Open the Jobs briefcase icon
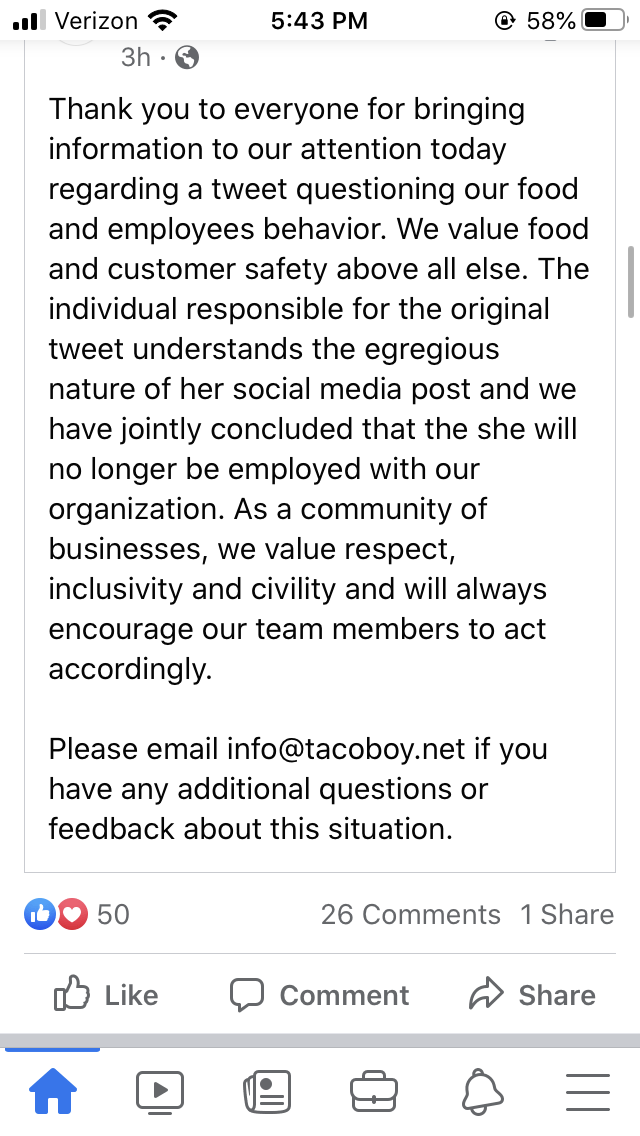The height and width of the screenshot is (1136, 640). point(374,1091)
